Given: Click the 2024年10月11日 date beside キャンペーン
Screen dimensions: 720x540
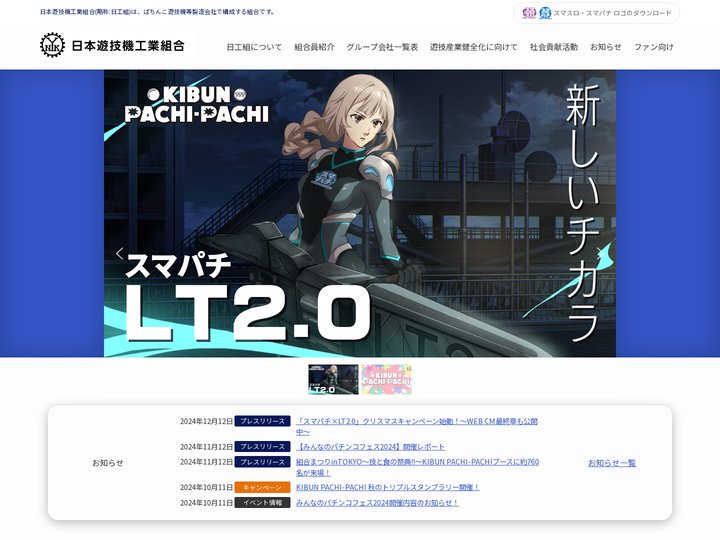Looking at the screenshot, I should coord(206,487).
